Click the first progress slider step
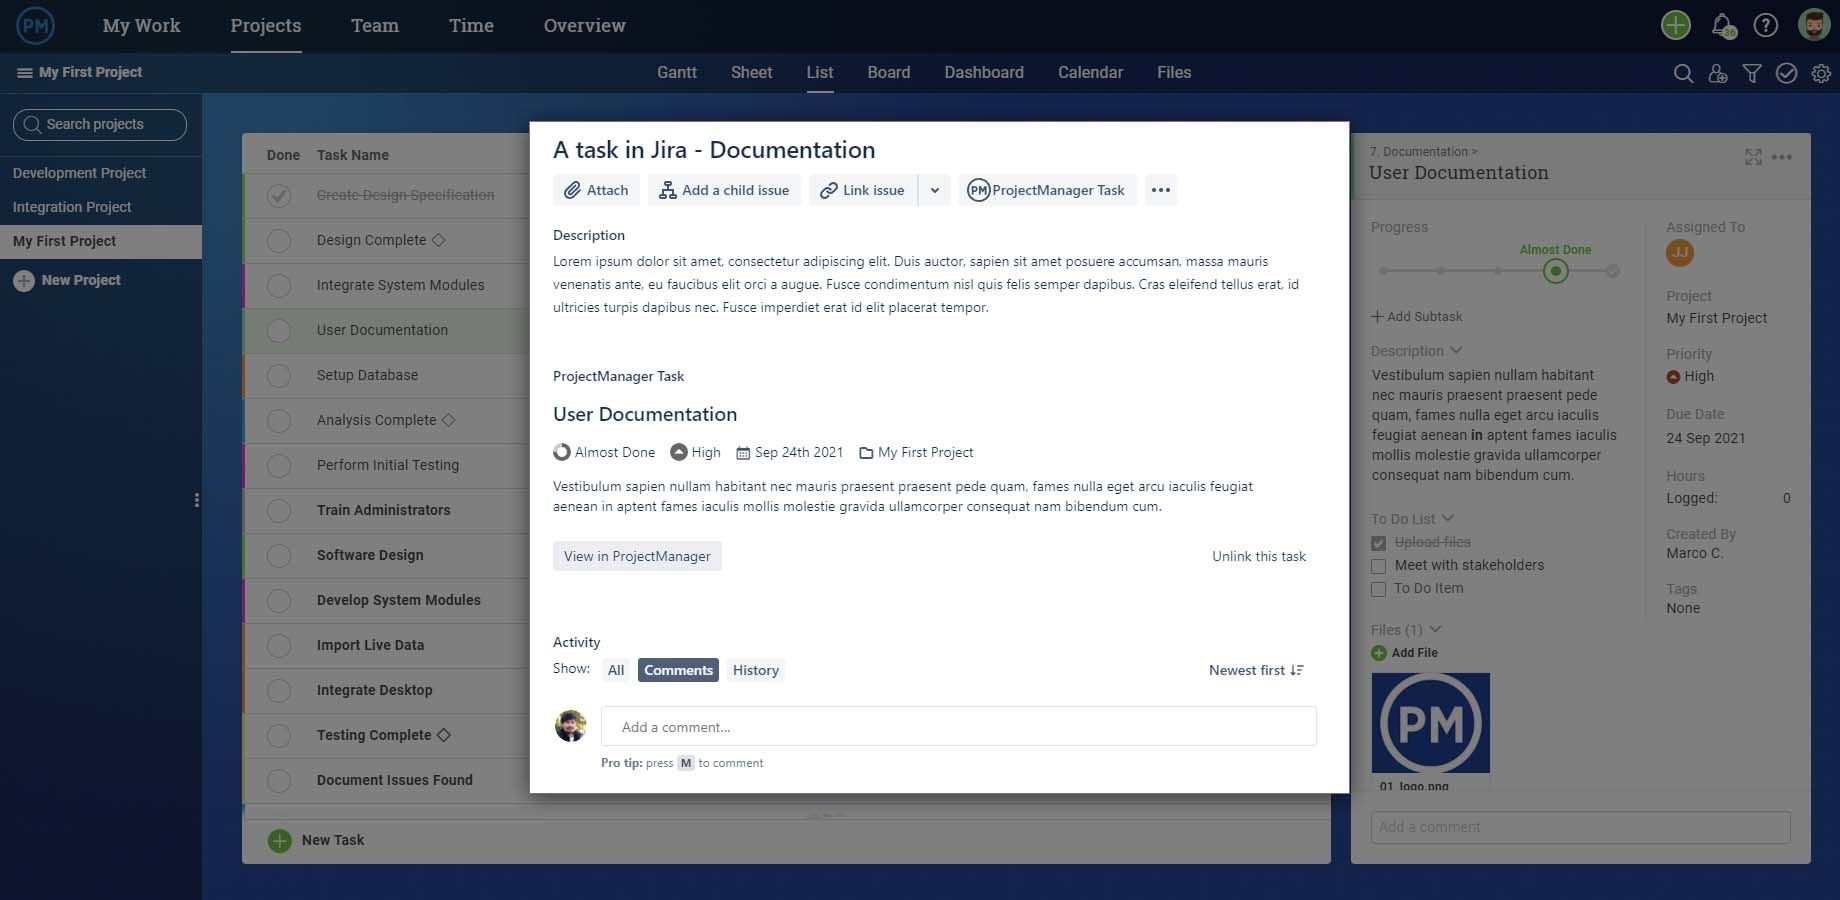The width and height of the screenshot is (1840, 900). coord(1383,271)
